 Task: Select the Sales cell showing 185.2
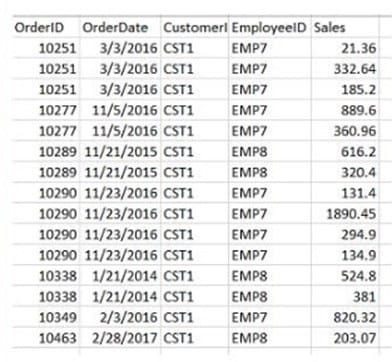tap(345, 90)
